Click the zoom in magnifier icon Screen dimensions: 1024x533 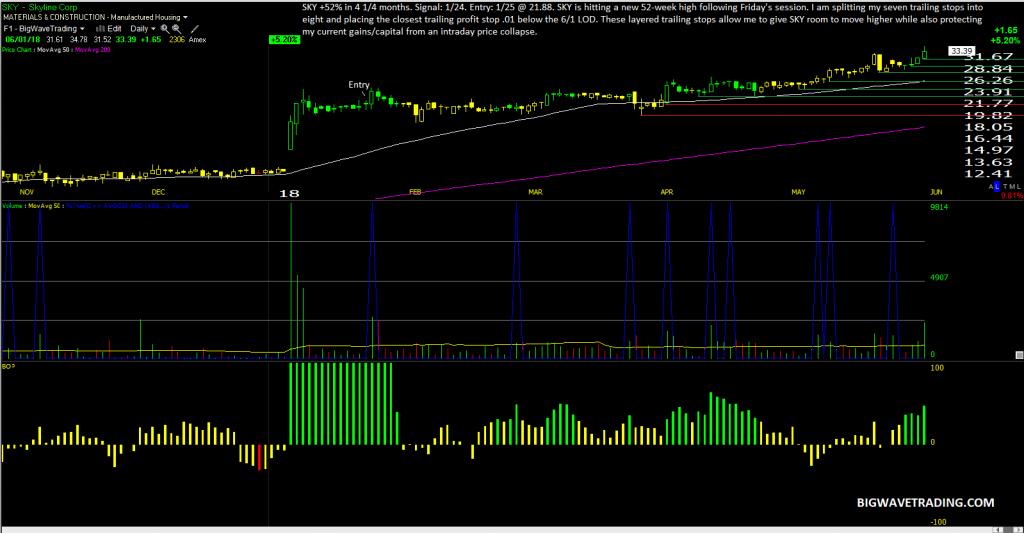pos(165,29)
